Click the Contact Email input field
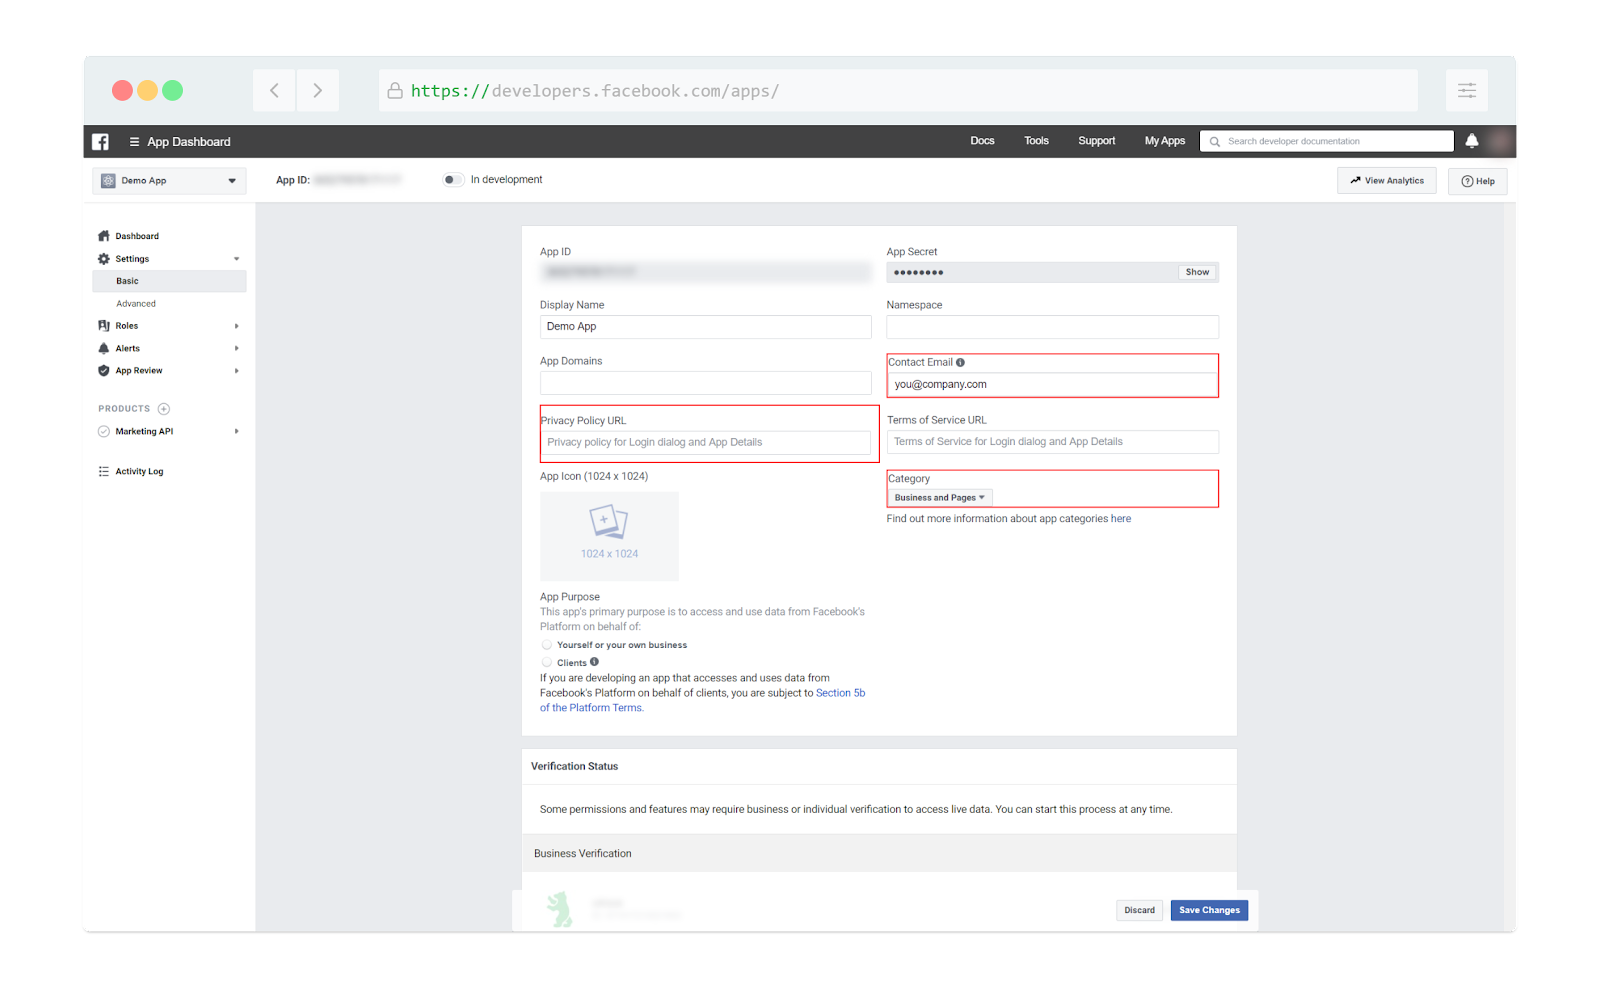The width and height of the screenshot is (1600, 986). pyautogui.click(x=1052, y=384)
